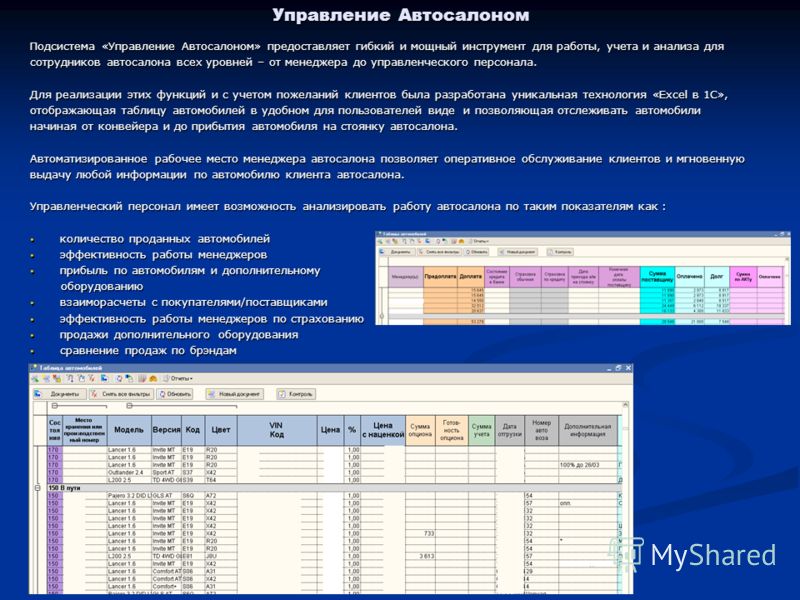Click Страховка обычная column header
This screenshot has height=600, width=800.
525,277
